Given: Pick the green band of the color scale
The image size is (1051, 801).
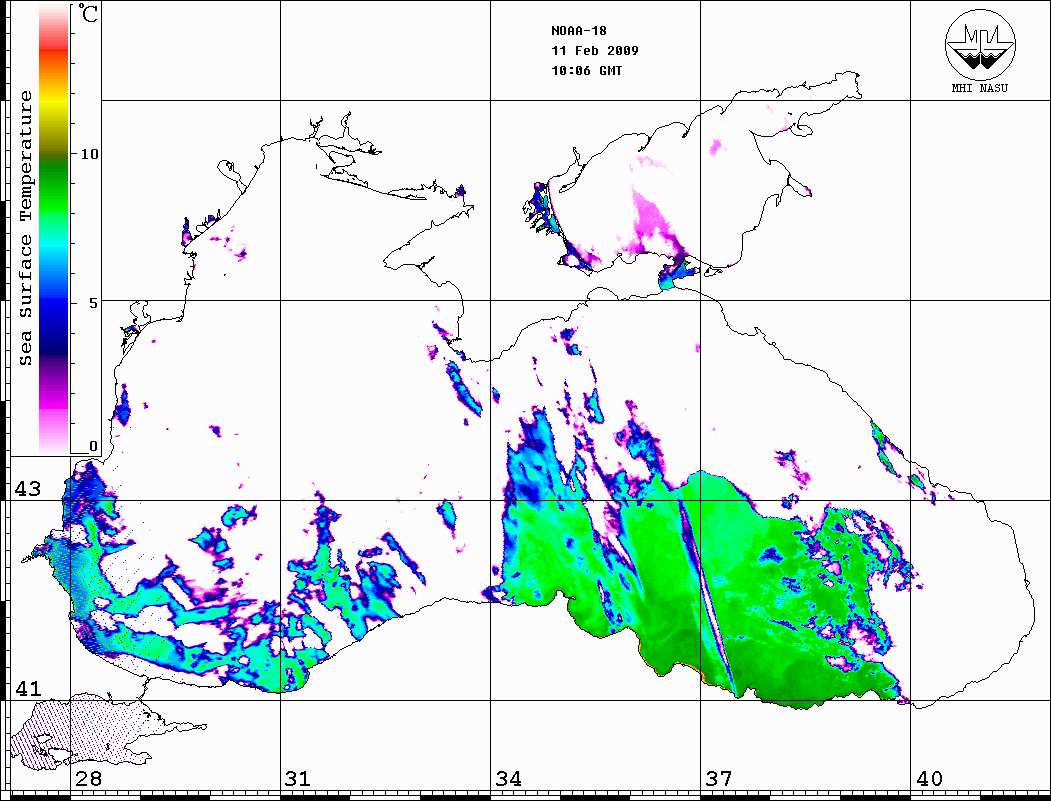Looking at the screenshot, I should click(54, 188).
